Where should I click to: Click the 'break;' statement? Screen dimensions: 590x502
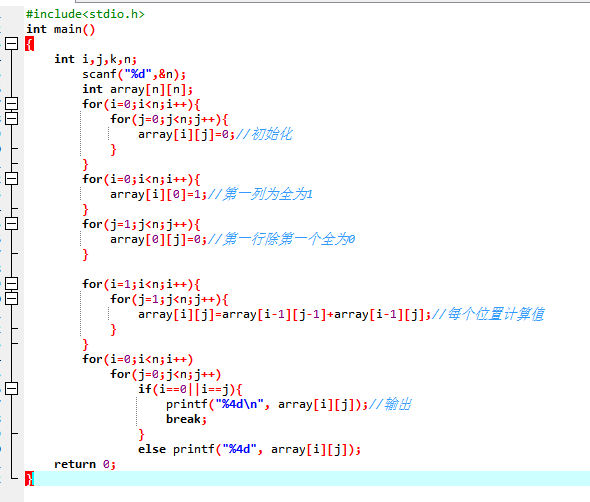186,419
